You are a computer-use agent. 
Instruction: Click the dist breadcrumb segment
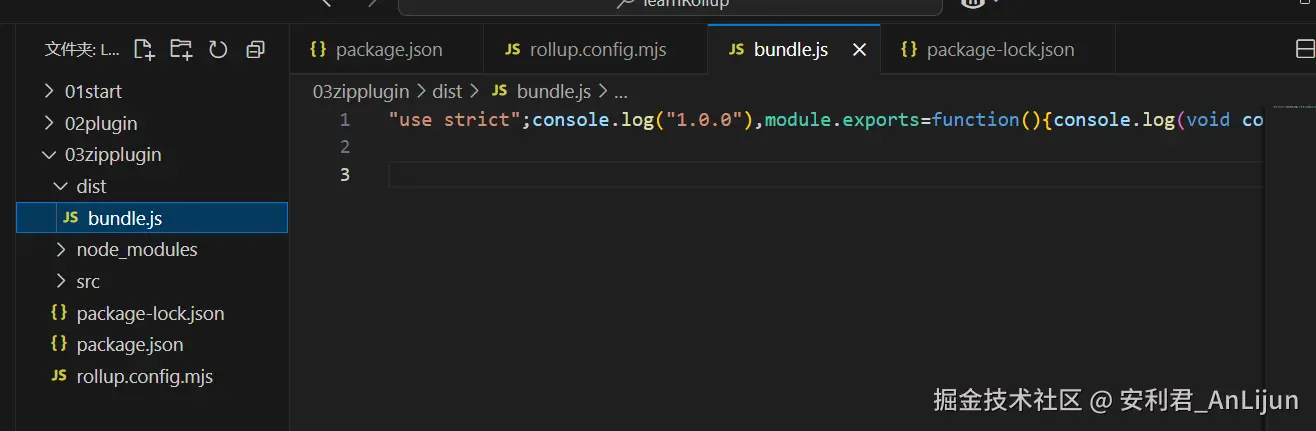(x=447, y=91)
